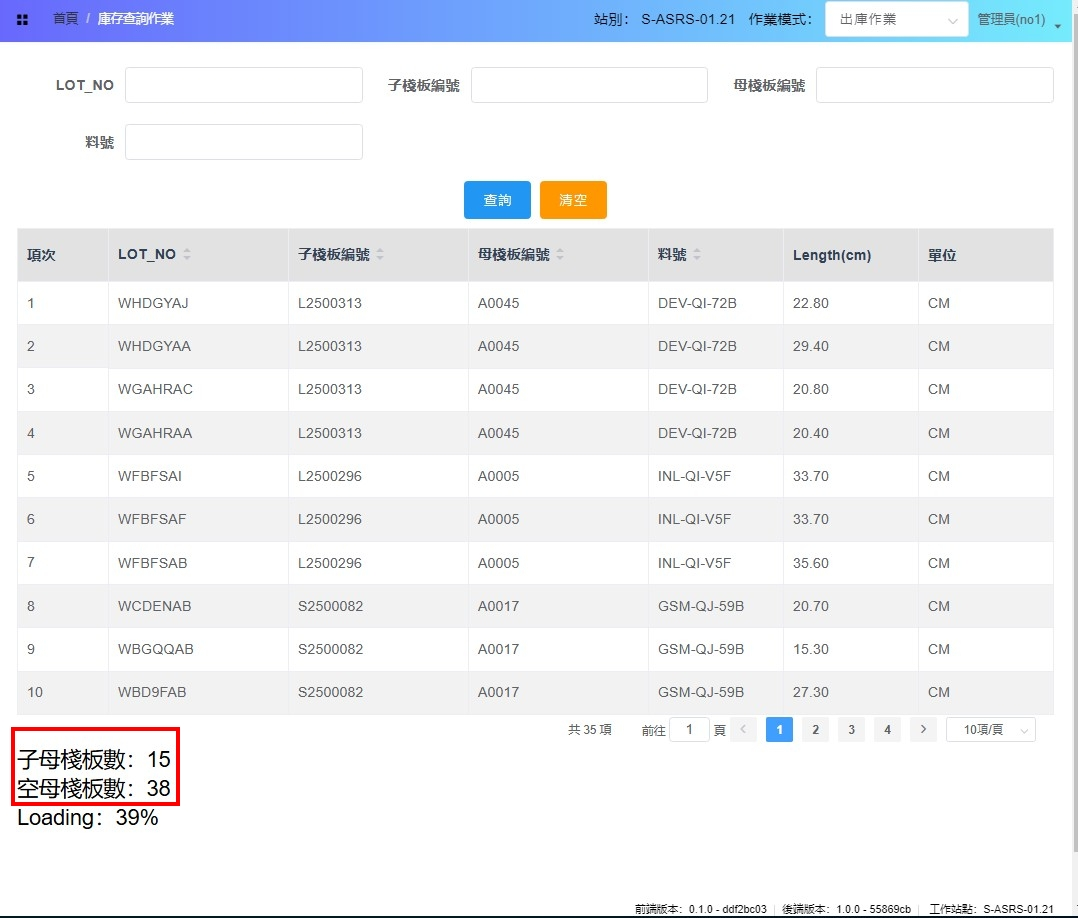1078x918 pixels.
Task: Click the Loading: 39% text
Action: coord(88,818)
